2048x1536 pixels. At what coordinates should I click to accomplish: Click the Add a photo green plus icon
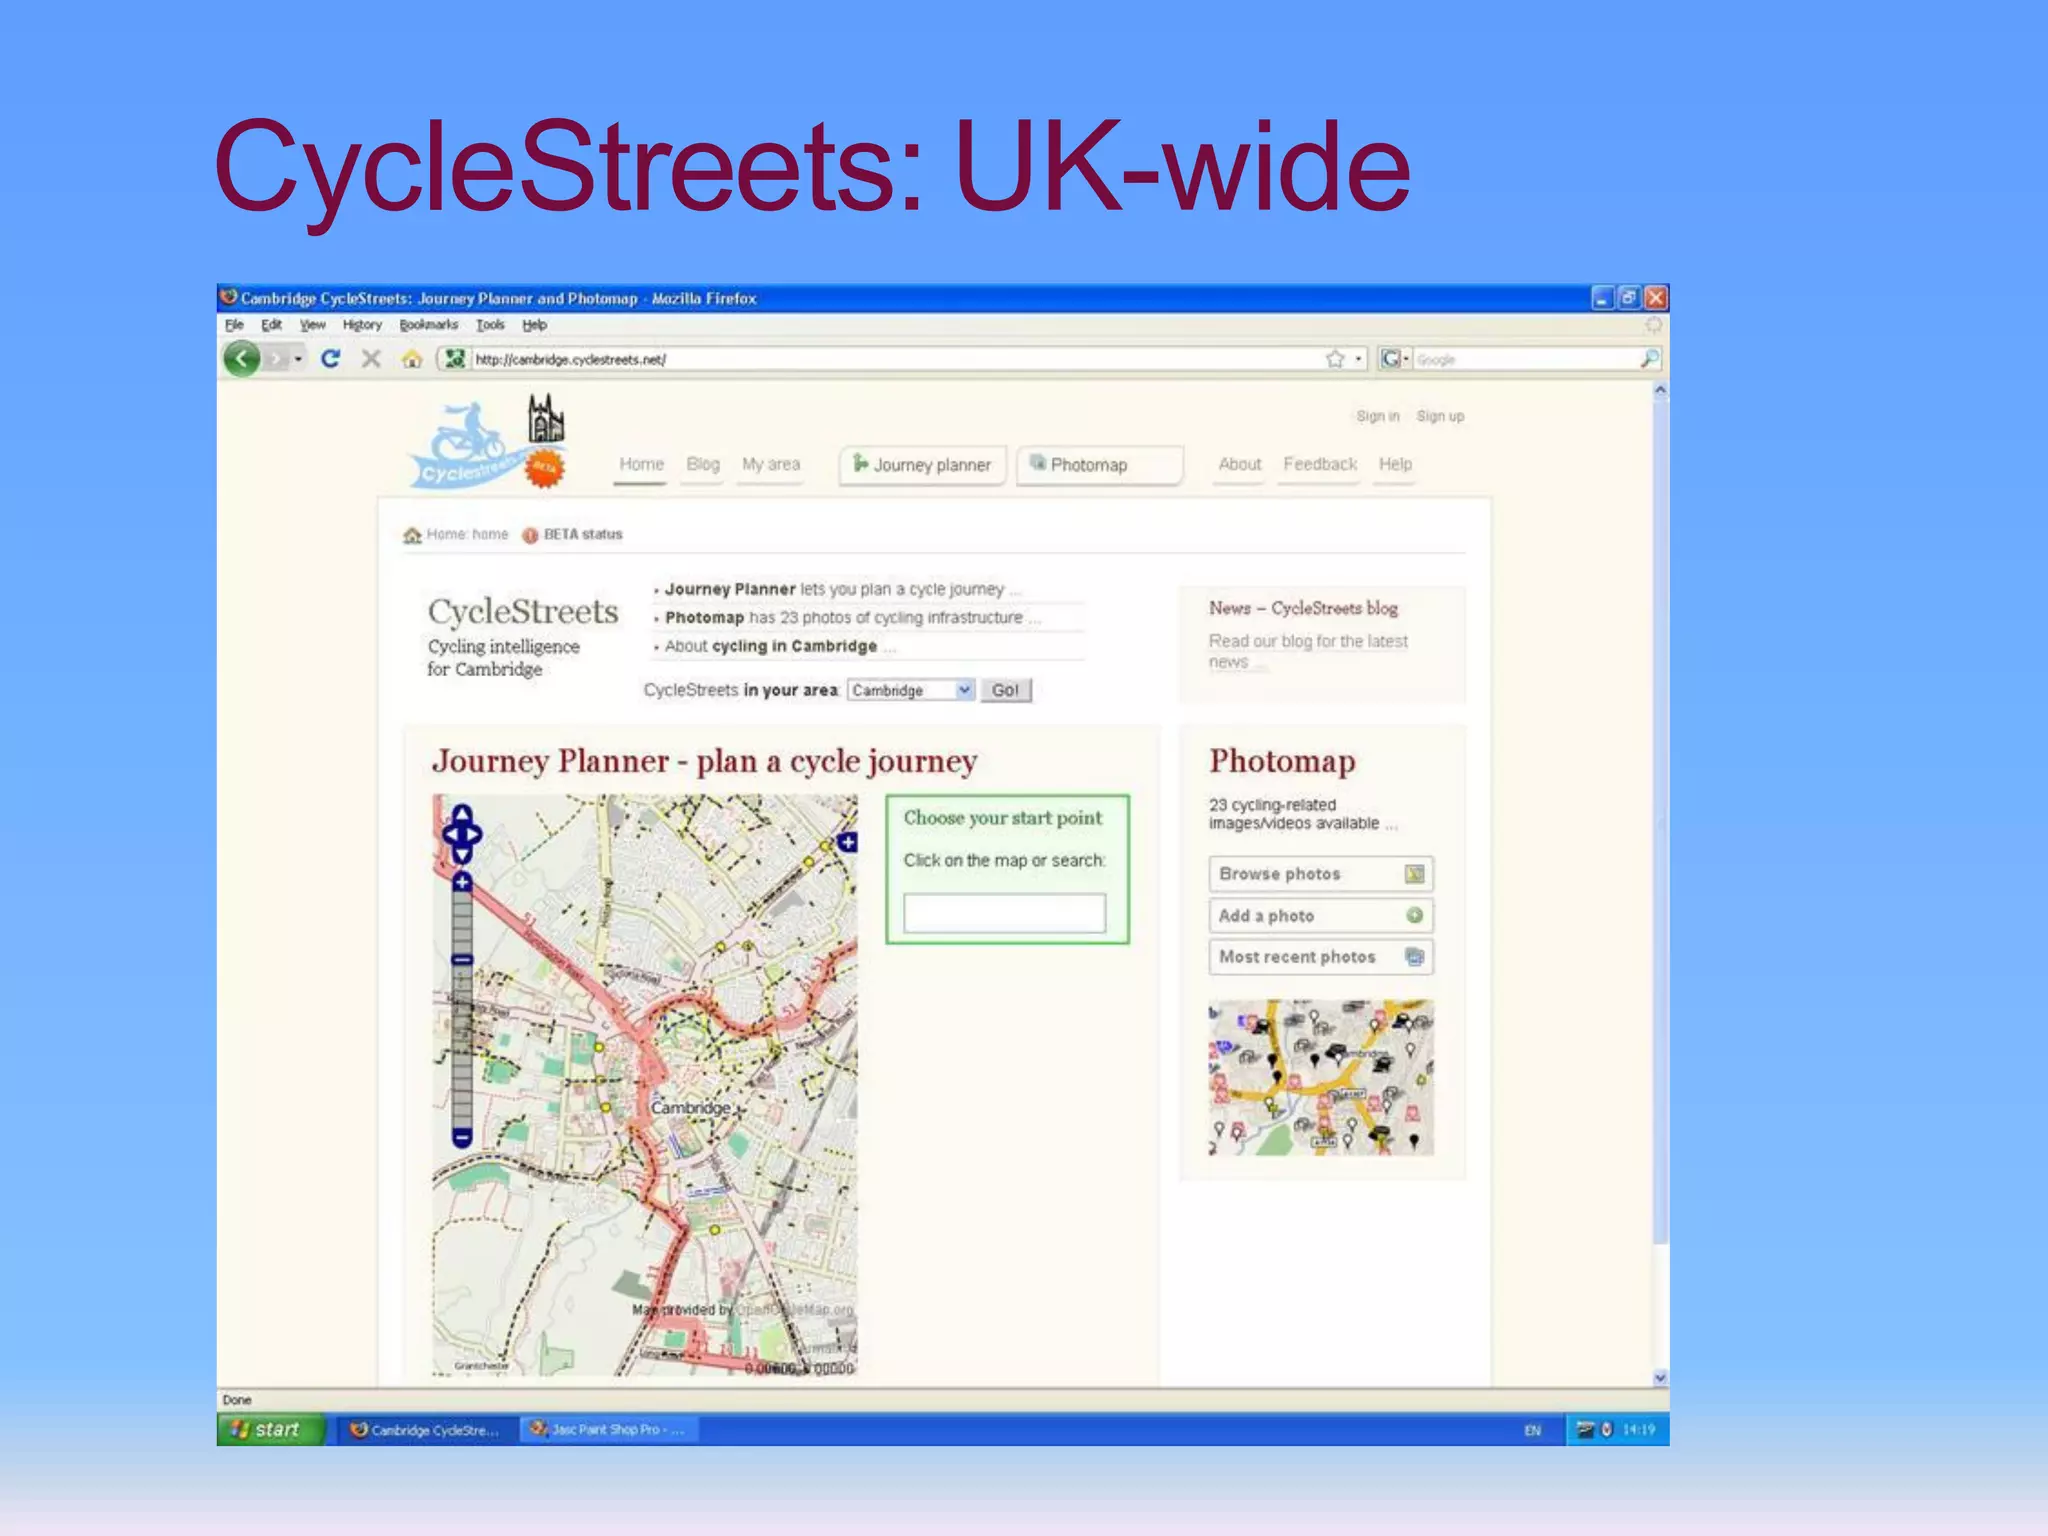1414,915
